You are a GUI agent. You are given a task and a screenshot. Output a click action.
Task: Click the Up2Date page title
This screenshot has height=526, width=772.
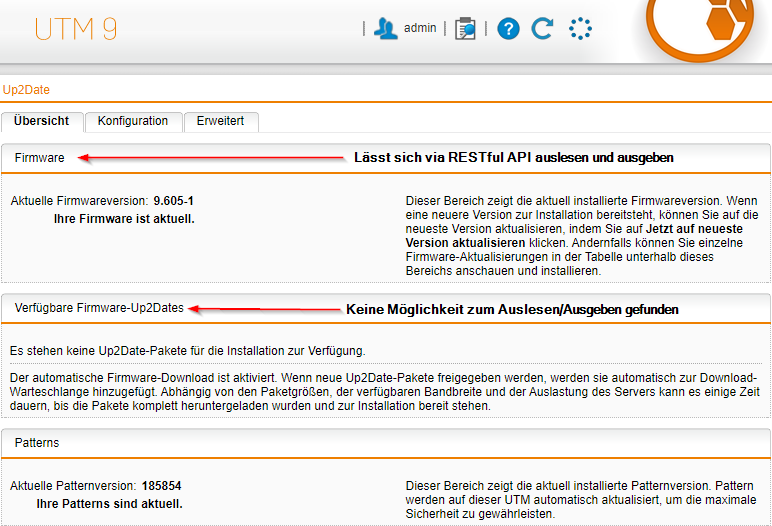click(26, 90)
